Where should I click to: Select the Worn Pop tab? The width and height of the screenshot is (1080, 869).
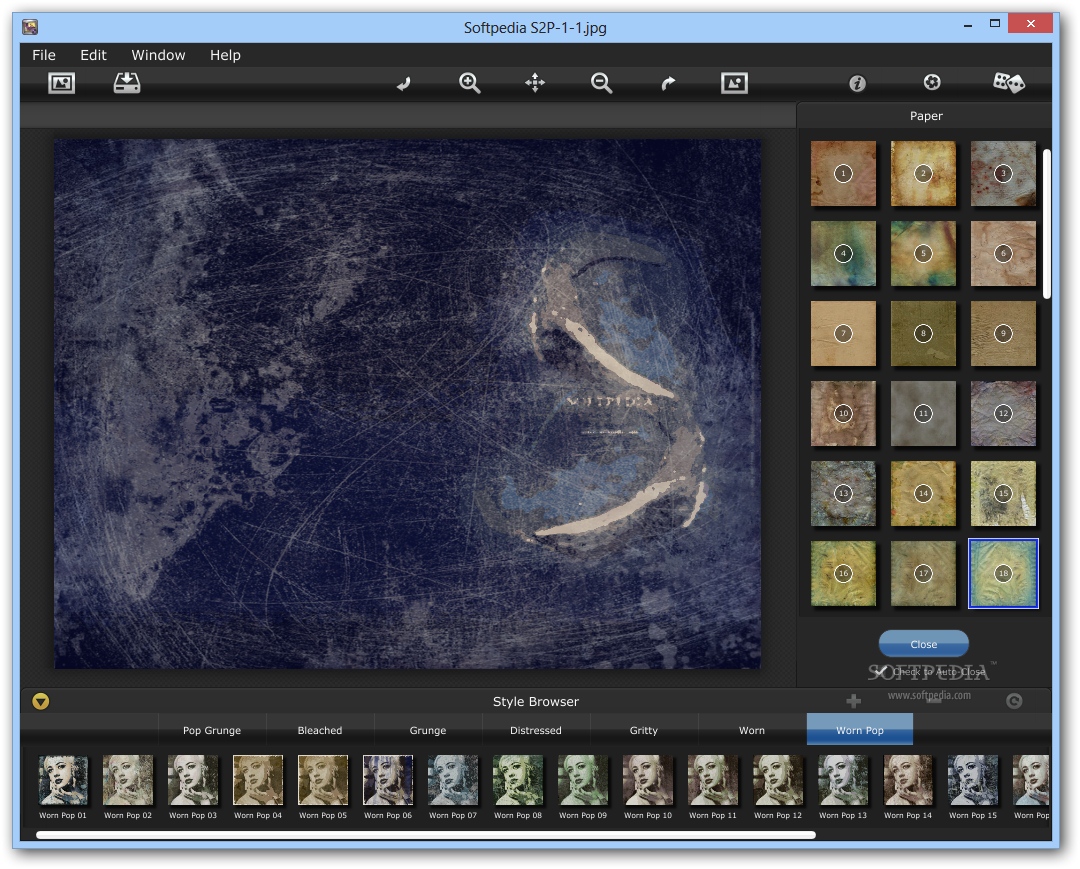[860, 730]
